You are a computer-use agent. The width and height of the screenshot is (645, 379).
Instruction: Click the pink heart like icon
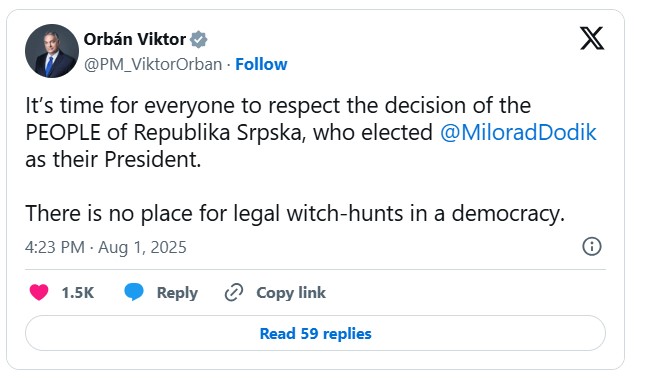(x=39, y=293)
